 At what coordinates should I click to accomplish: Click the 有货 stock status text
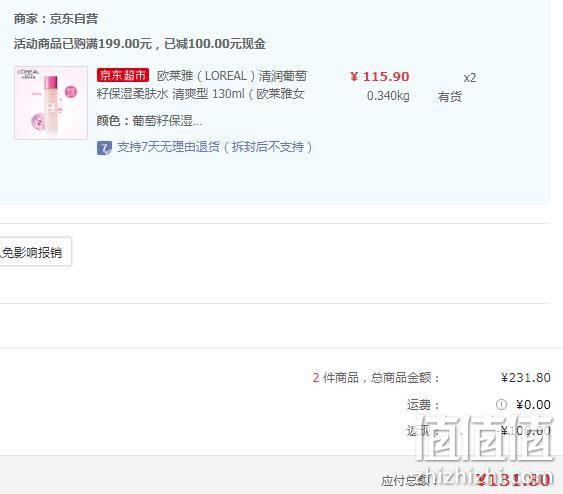(x=450, y=97)
